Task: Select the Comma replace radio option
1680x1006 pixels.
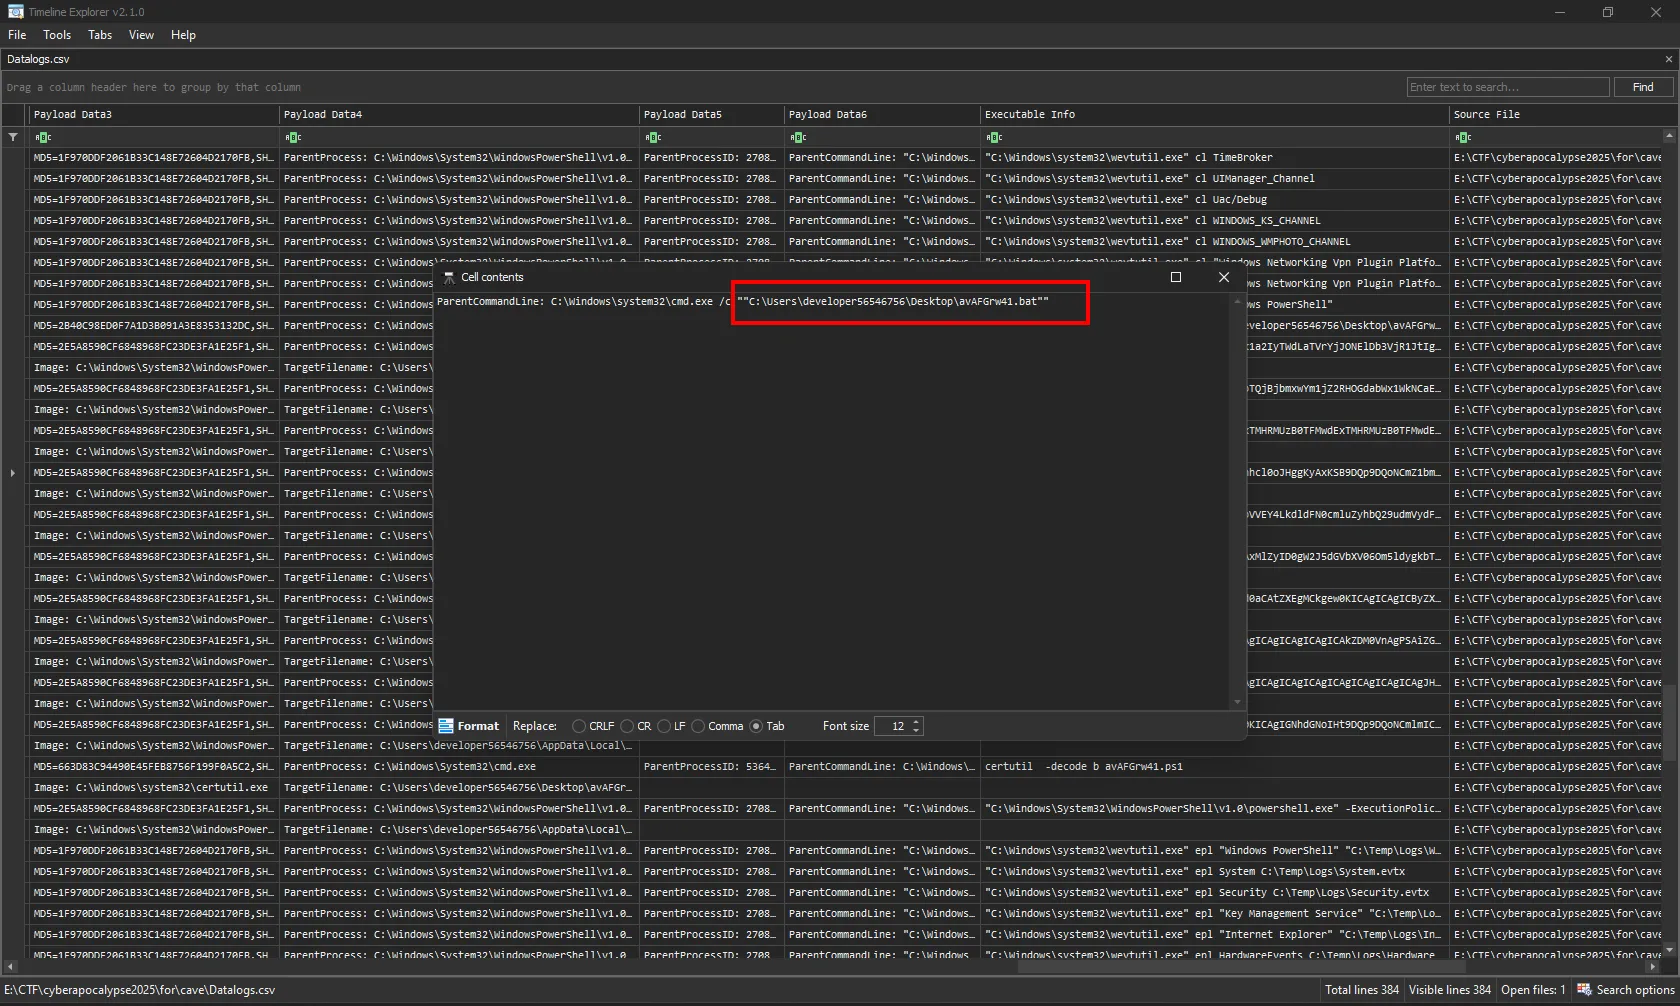Action: (x=699, y=726)
